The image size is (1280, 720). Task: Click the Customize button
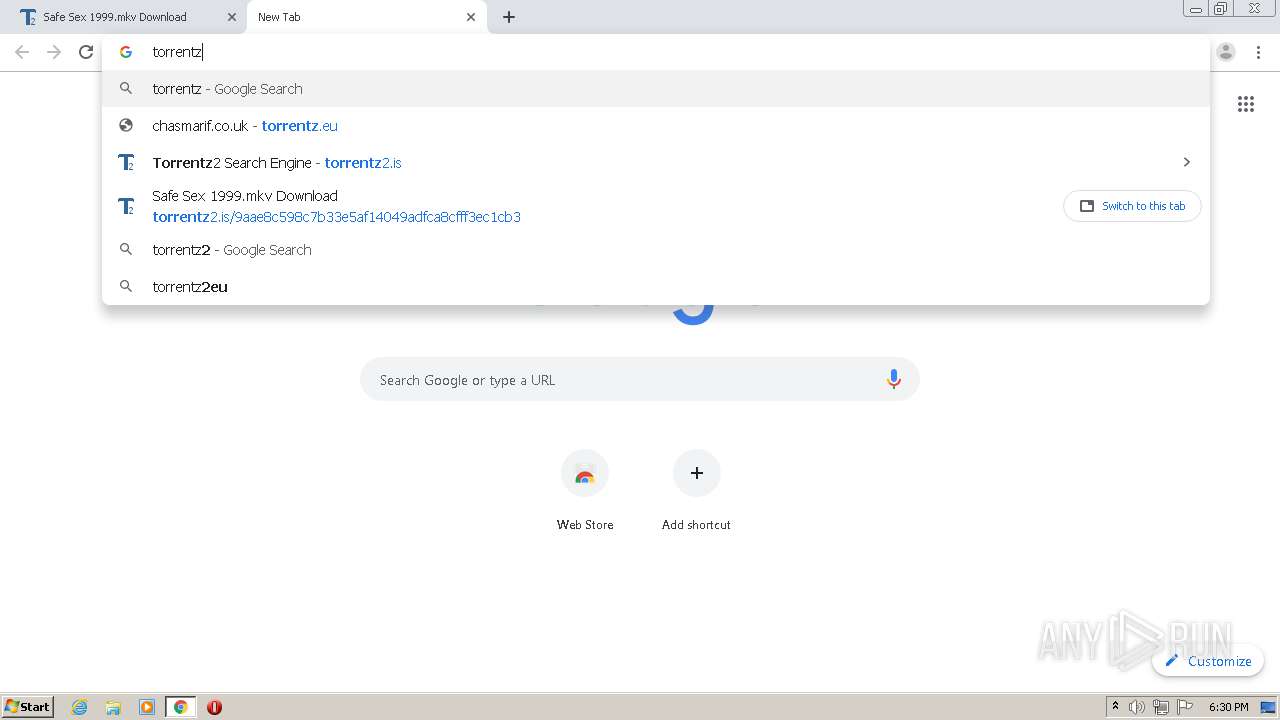[1208, 661]
